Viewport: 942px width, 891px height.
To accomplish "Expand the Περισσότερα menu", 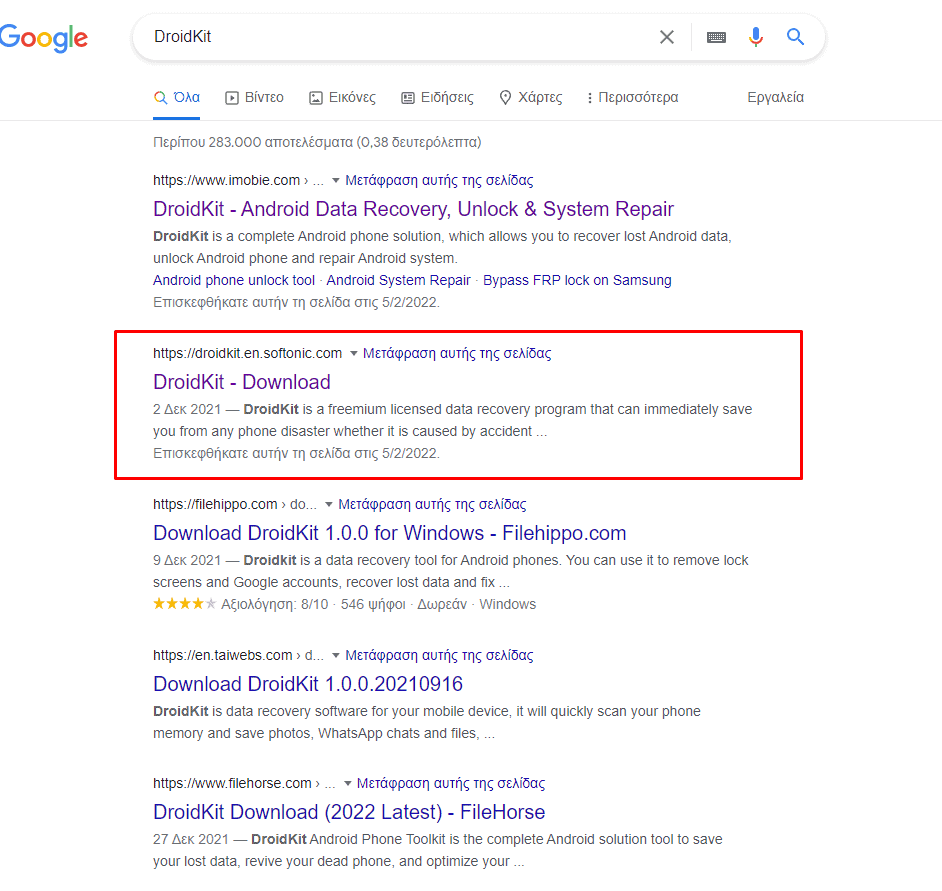I will pyautogui.click(x=632, y=98).
